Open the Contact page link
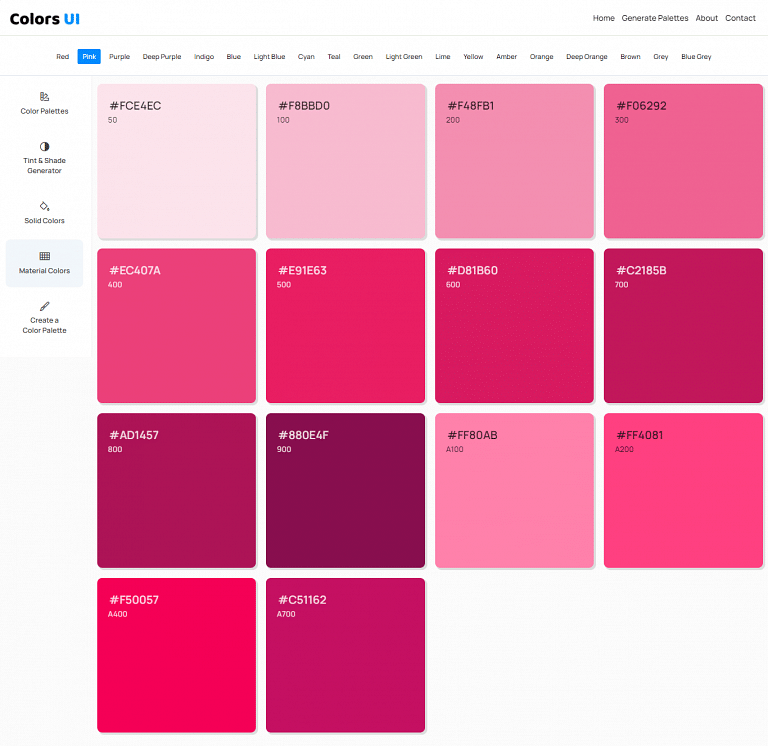768x746 pixels. click(740, 18)
